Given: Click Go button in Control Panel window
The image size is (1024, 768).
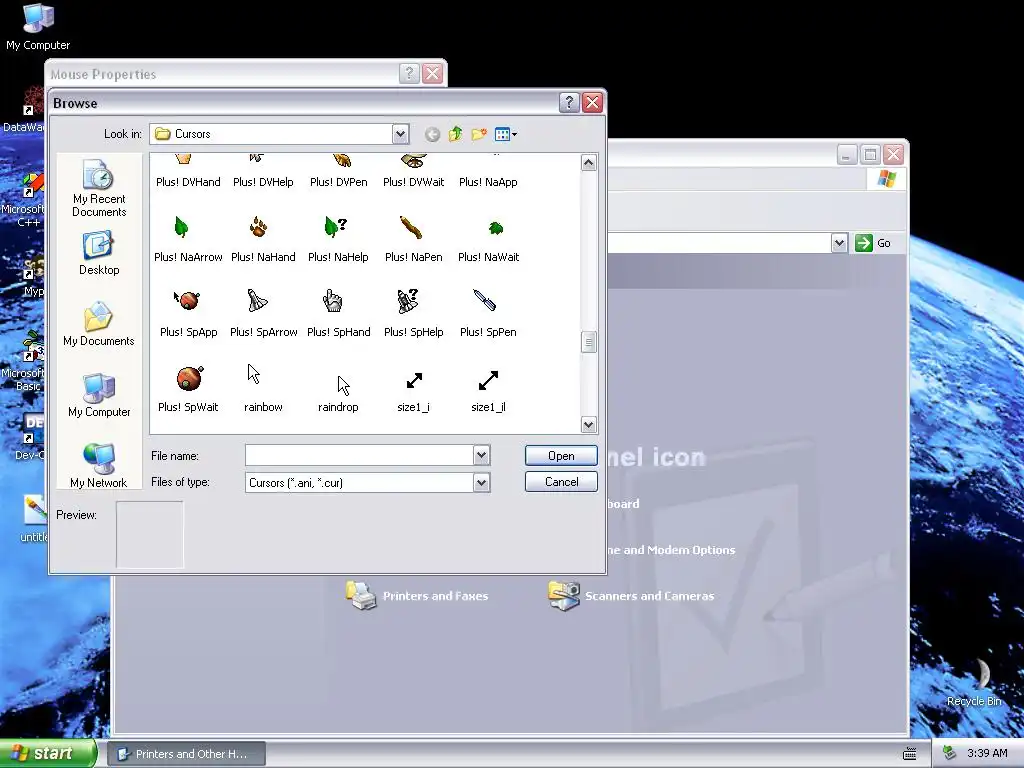Looking at the screenshot, I should tap(873, 243).
